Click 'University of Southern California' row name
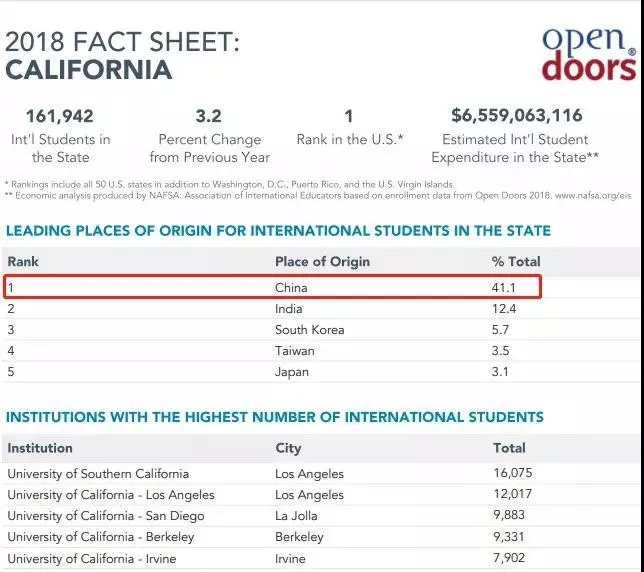This screenshot has width=644, height=572. [98, 474]
